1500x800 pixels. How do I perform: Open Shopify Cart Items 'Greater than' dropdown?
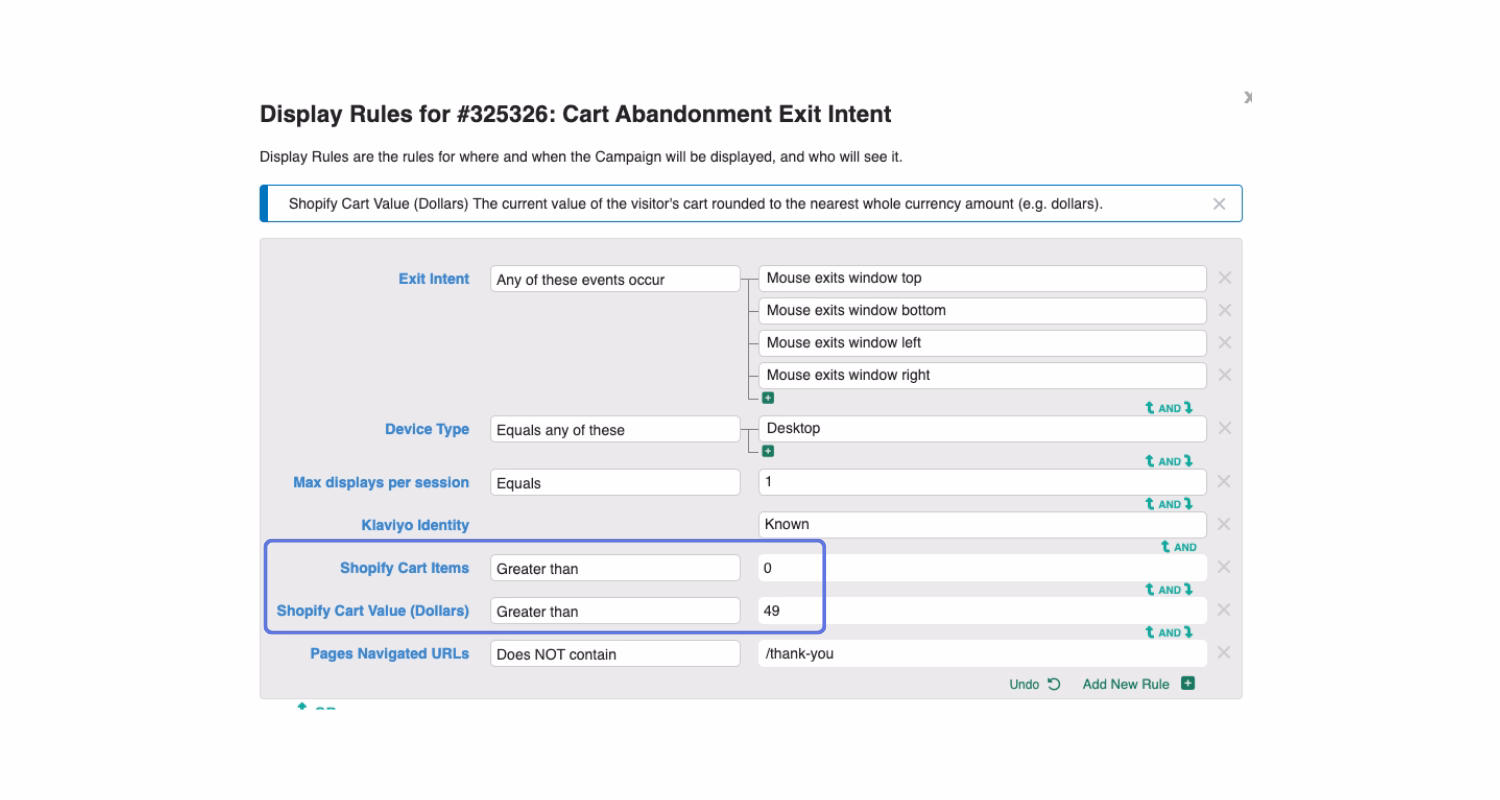click(615, 568)
